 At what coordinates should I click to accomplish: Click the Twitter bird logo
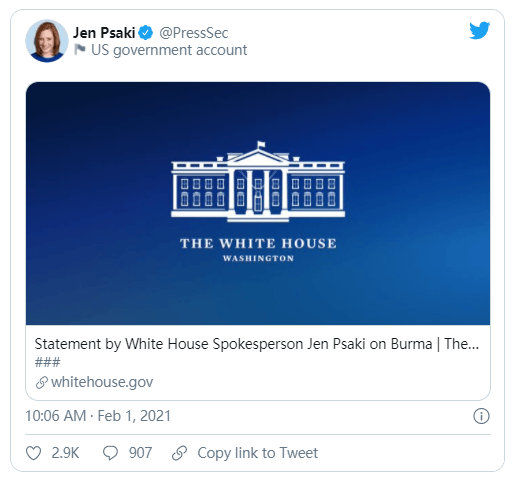click(479, 30)
